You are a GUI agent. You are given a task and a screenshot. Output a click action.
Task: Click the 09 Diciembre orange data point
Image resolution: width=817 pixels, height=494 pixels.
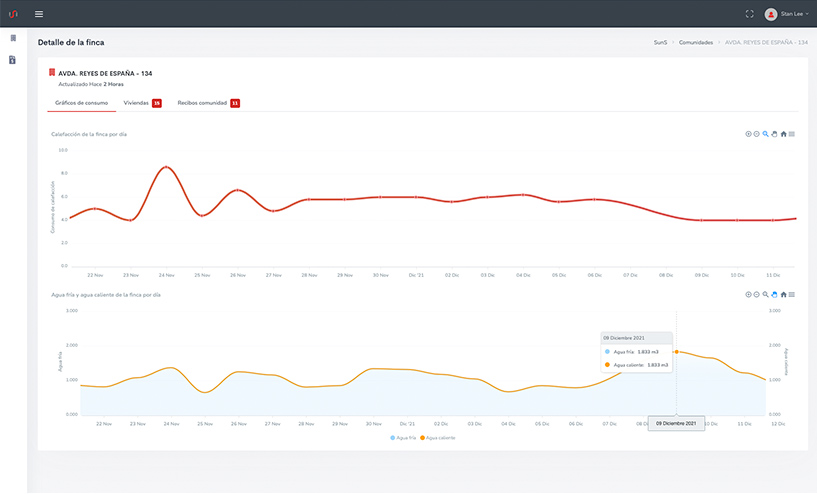676,352
